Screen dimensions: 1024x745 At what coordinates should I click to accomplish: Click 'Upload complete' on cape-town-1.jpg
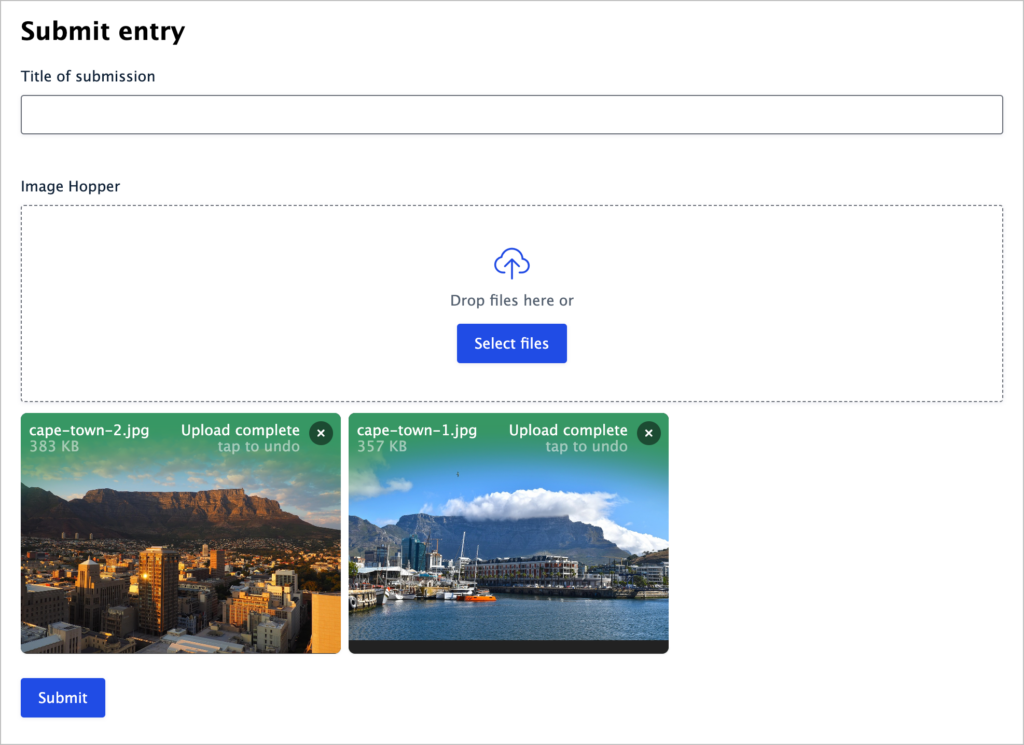568,430
